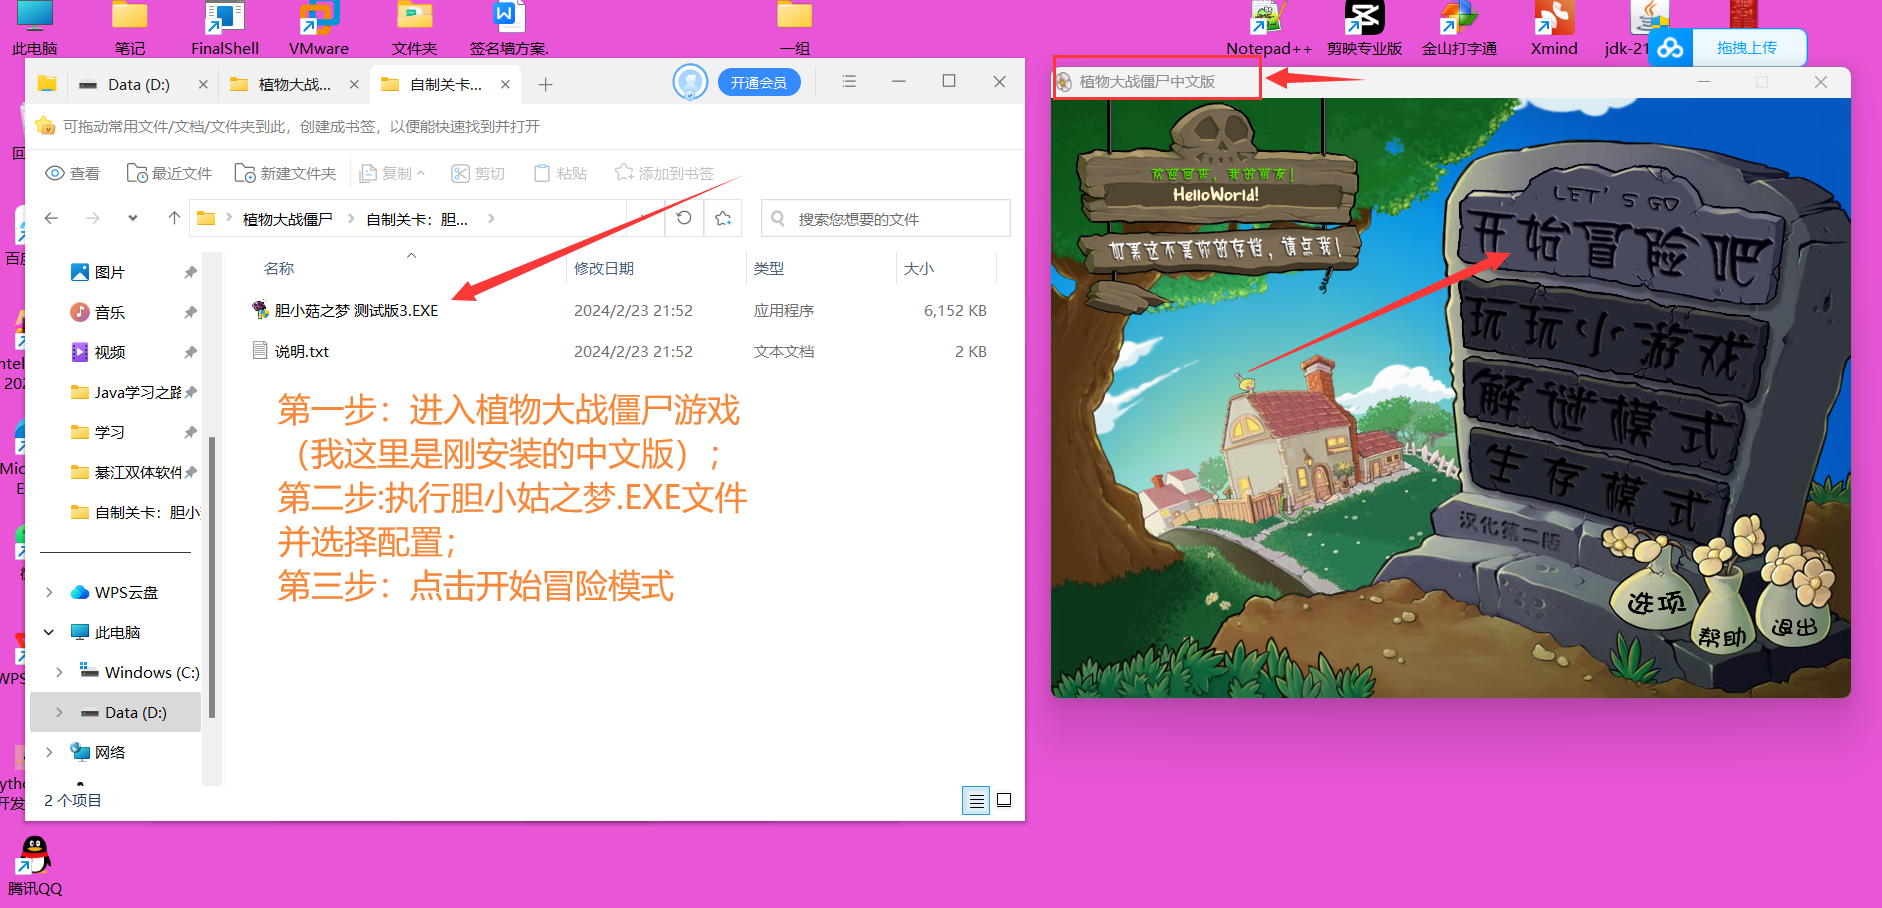Open the file manager hamburger menu
Viewport: 1882px width, 908px height.
(849, 82)
